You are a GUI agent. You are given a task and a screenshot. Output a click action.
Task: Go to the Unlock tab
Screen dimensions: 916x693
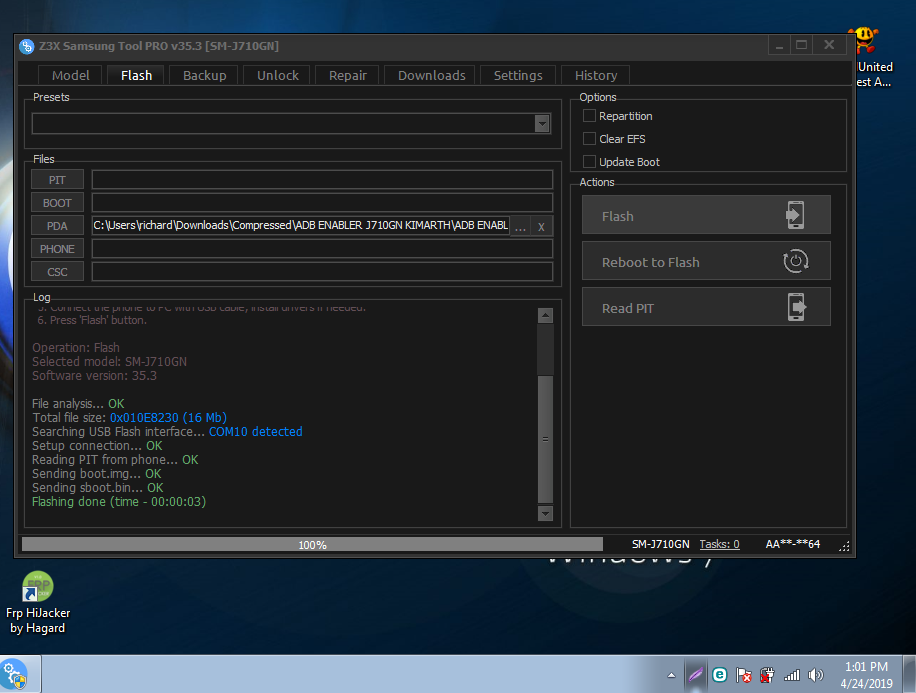point(277,75)
